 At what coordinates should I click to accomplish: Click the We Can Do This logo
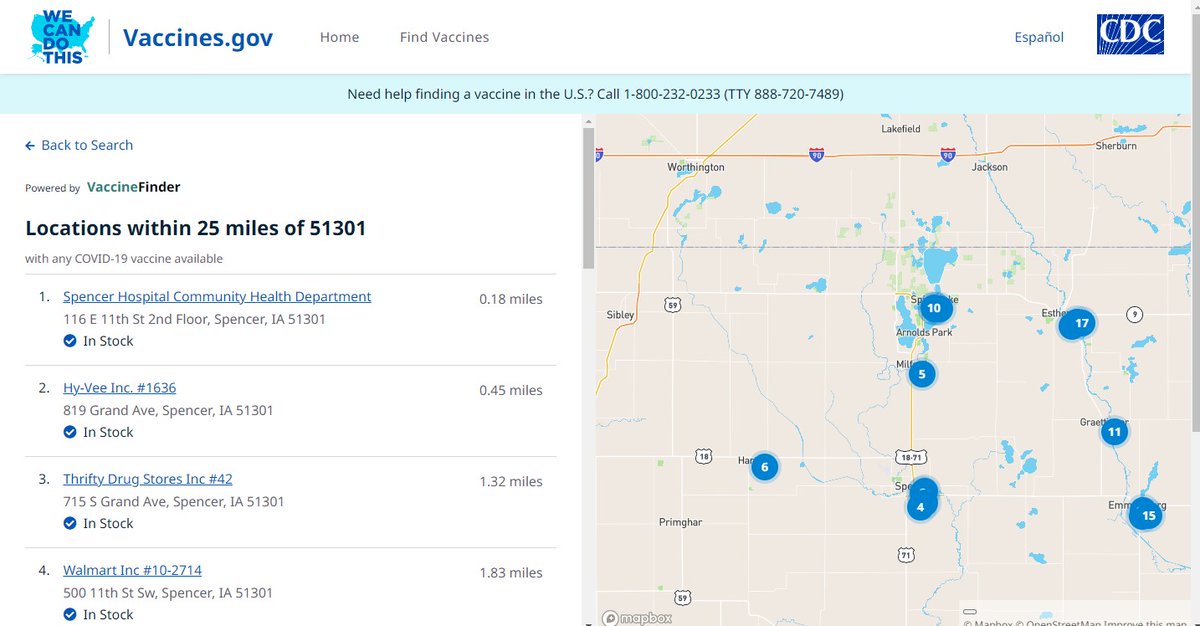(x=63, y=37)
